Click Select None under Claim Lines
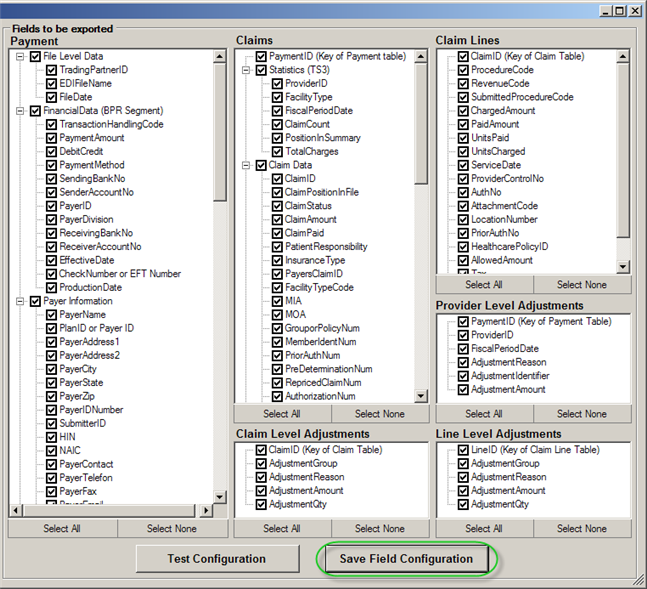The image size is (647, 589). [x=582, y=285]
